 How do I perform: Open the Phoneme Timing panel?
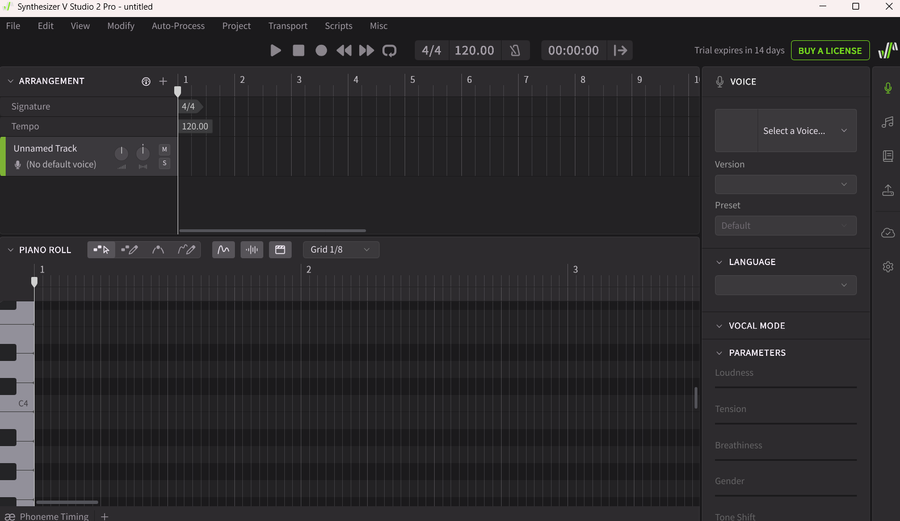coord(47,516)
